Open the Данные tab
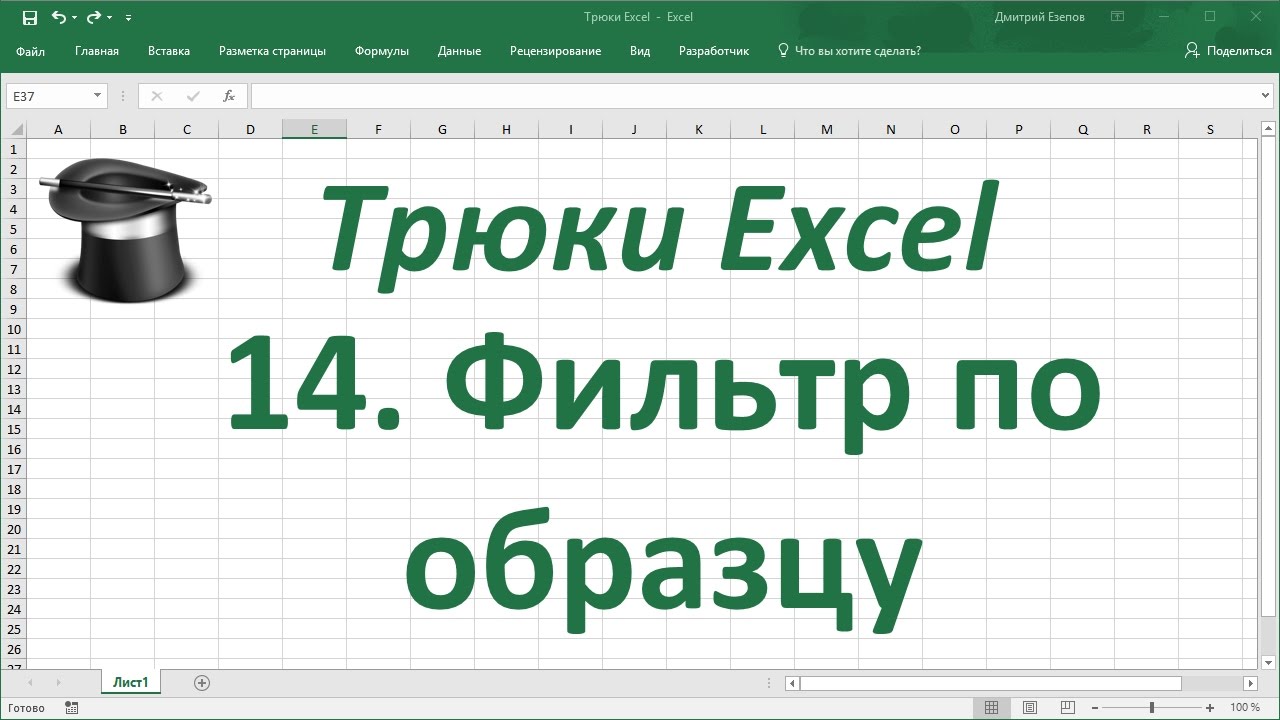Screen dimensions: 1280x720 point(459,51)
